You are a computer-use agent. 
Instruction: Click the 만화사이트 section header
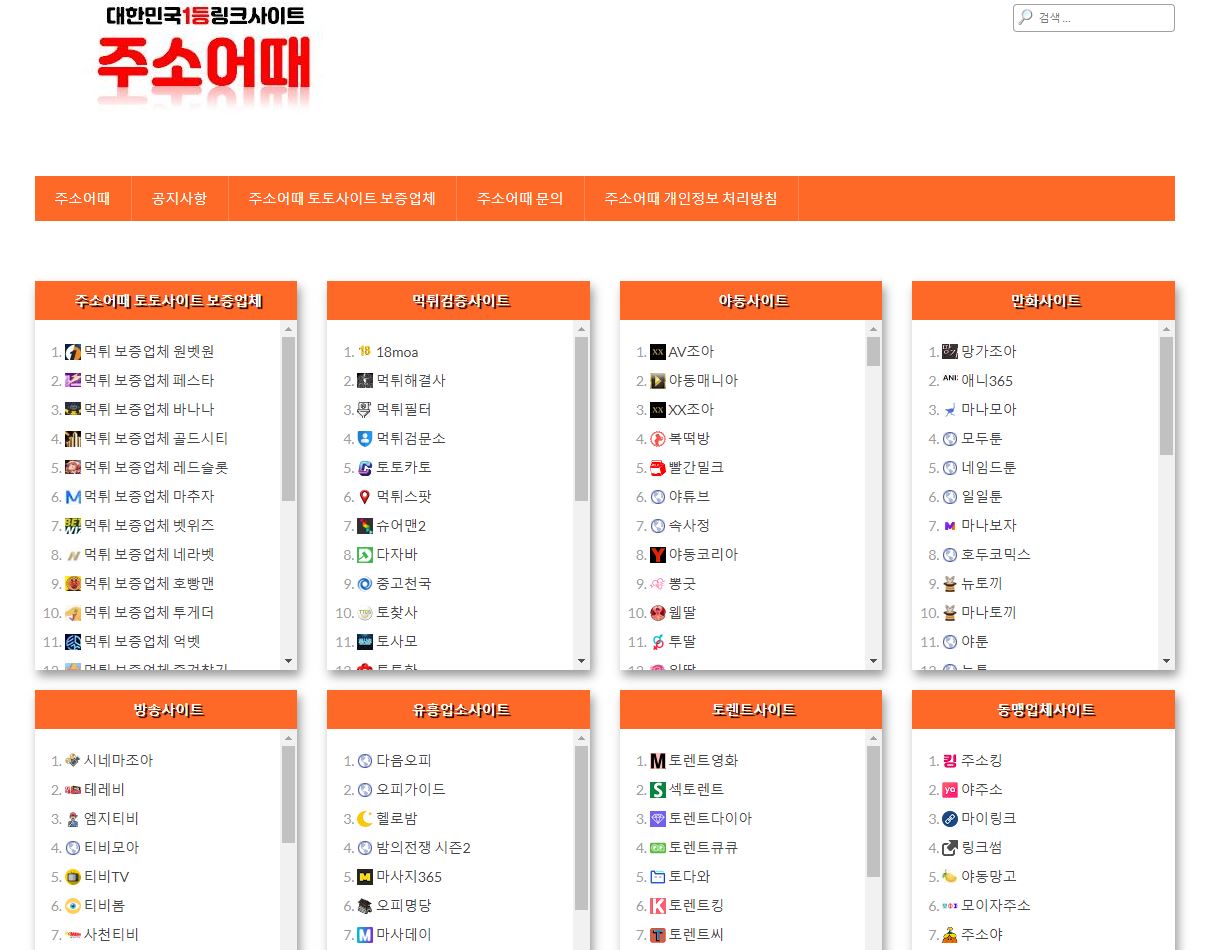pos(1043,301)
